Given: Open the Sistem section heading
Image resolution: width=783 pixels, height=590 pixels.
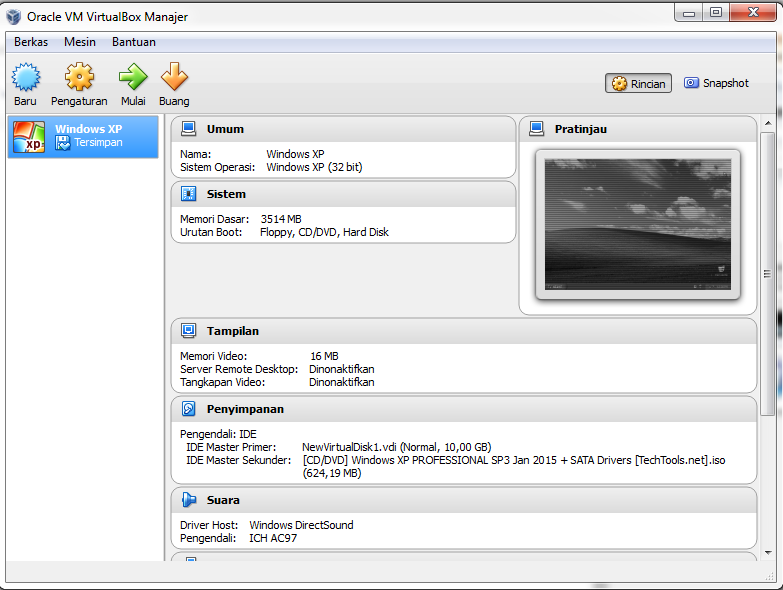Looking at the screenshot, I should coord(226,194).
